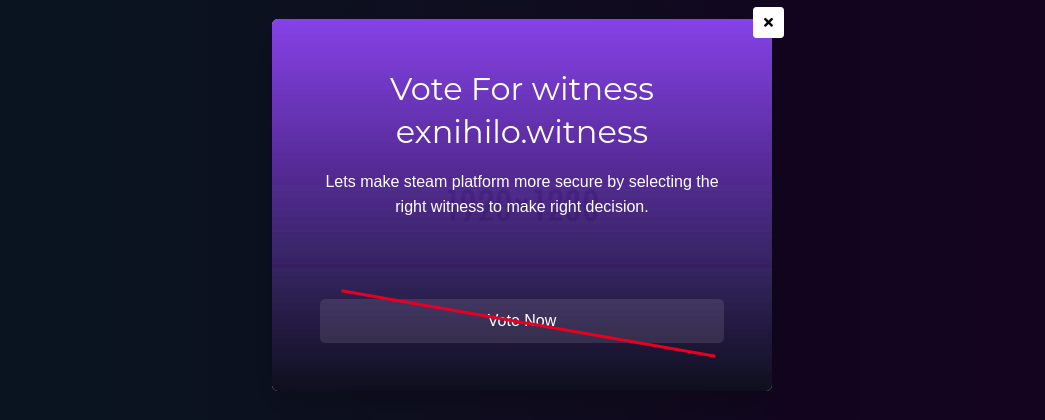The width and height of the screenshot is (1045, 420).
Task: Click the Vote Now button
Action: (x=522, y=321)
